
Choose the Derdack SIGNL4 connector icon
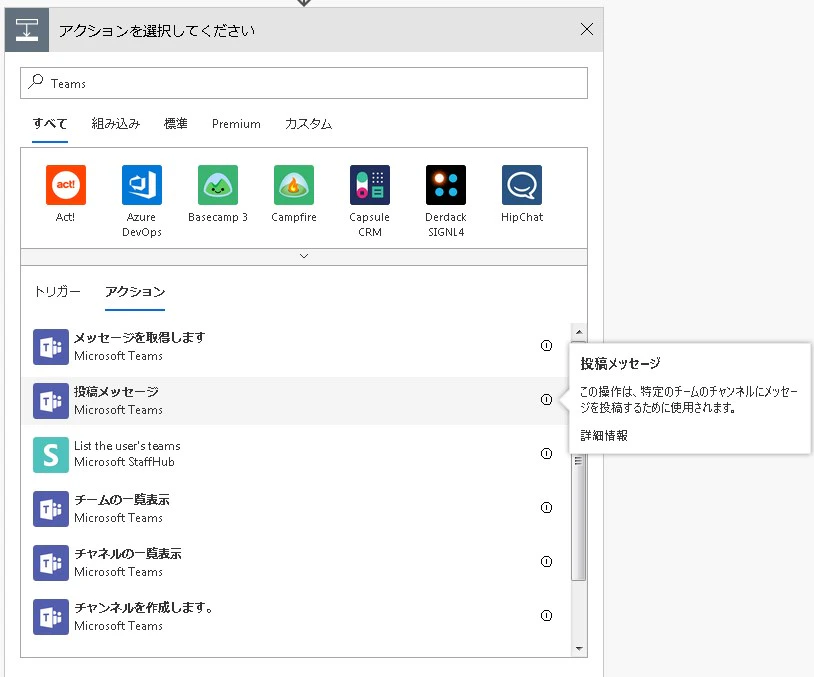(x=446, y=185)
